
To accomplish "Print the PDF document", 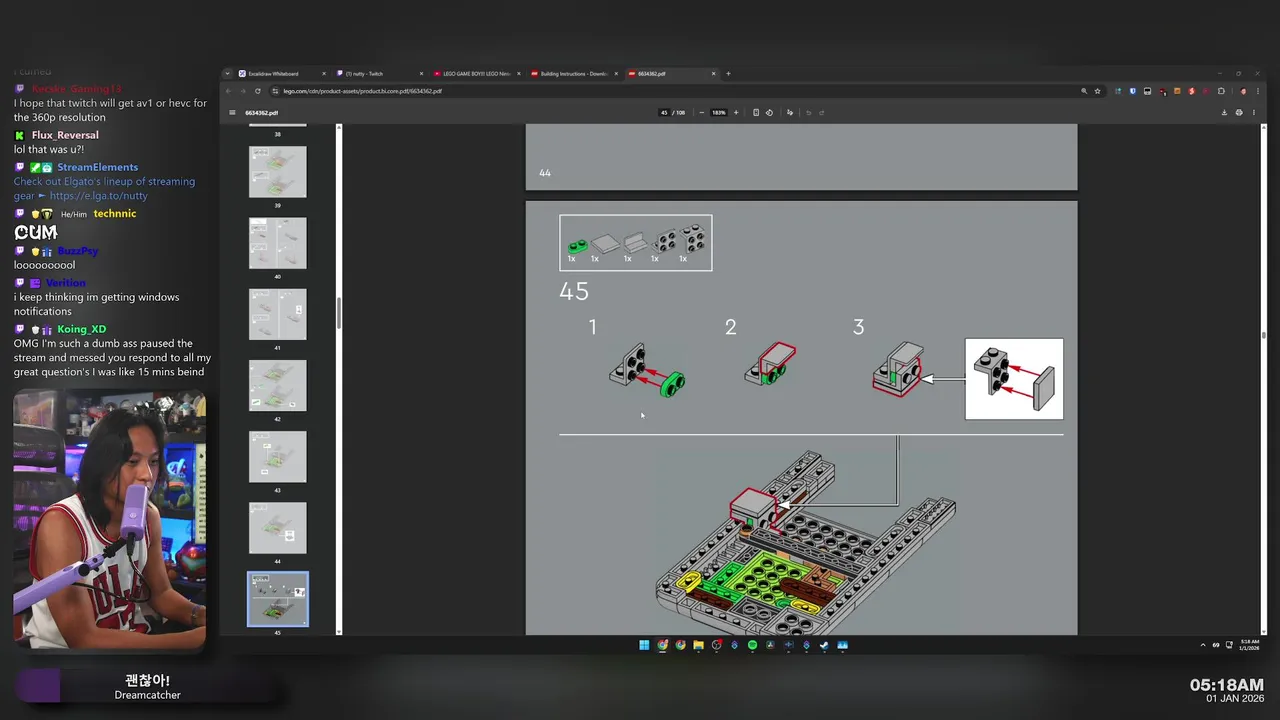I will coord(1239,112).
